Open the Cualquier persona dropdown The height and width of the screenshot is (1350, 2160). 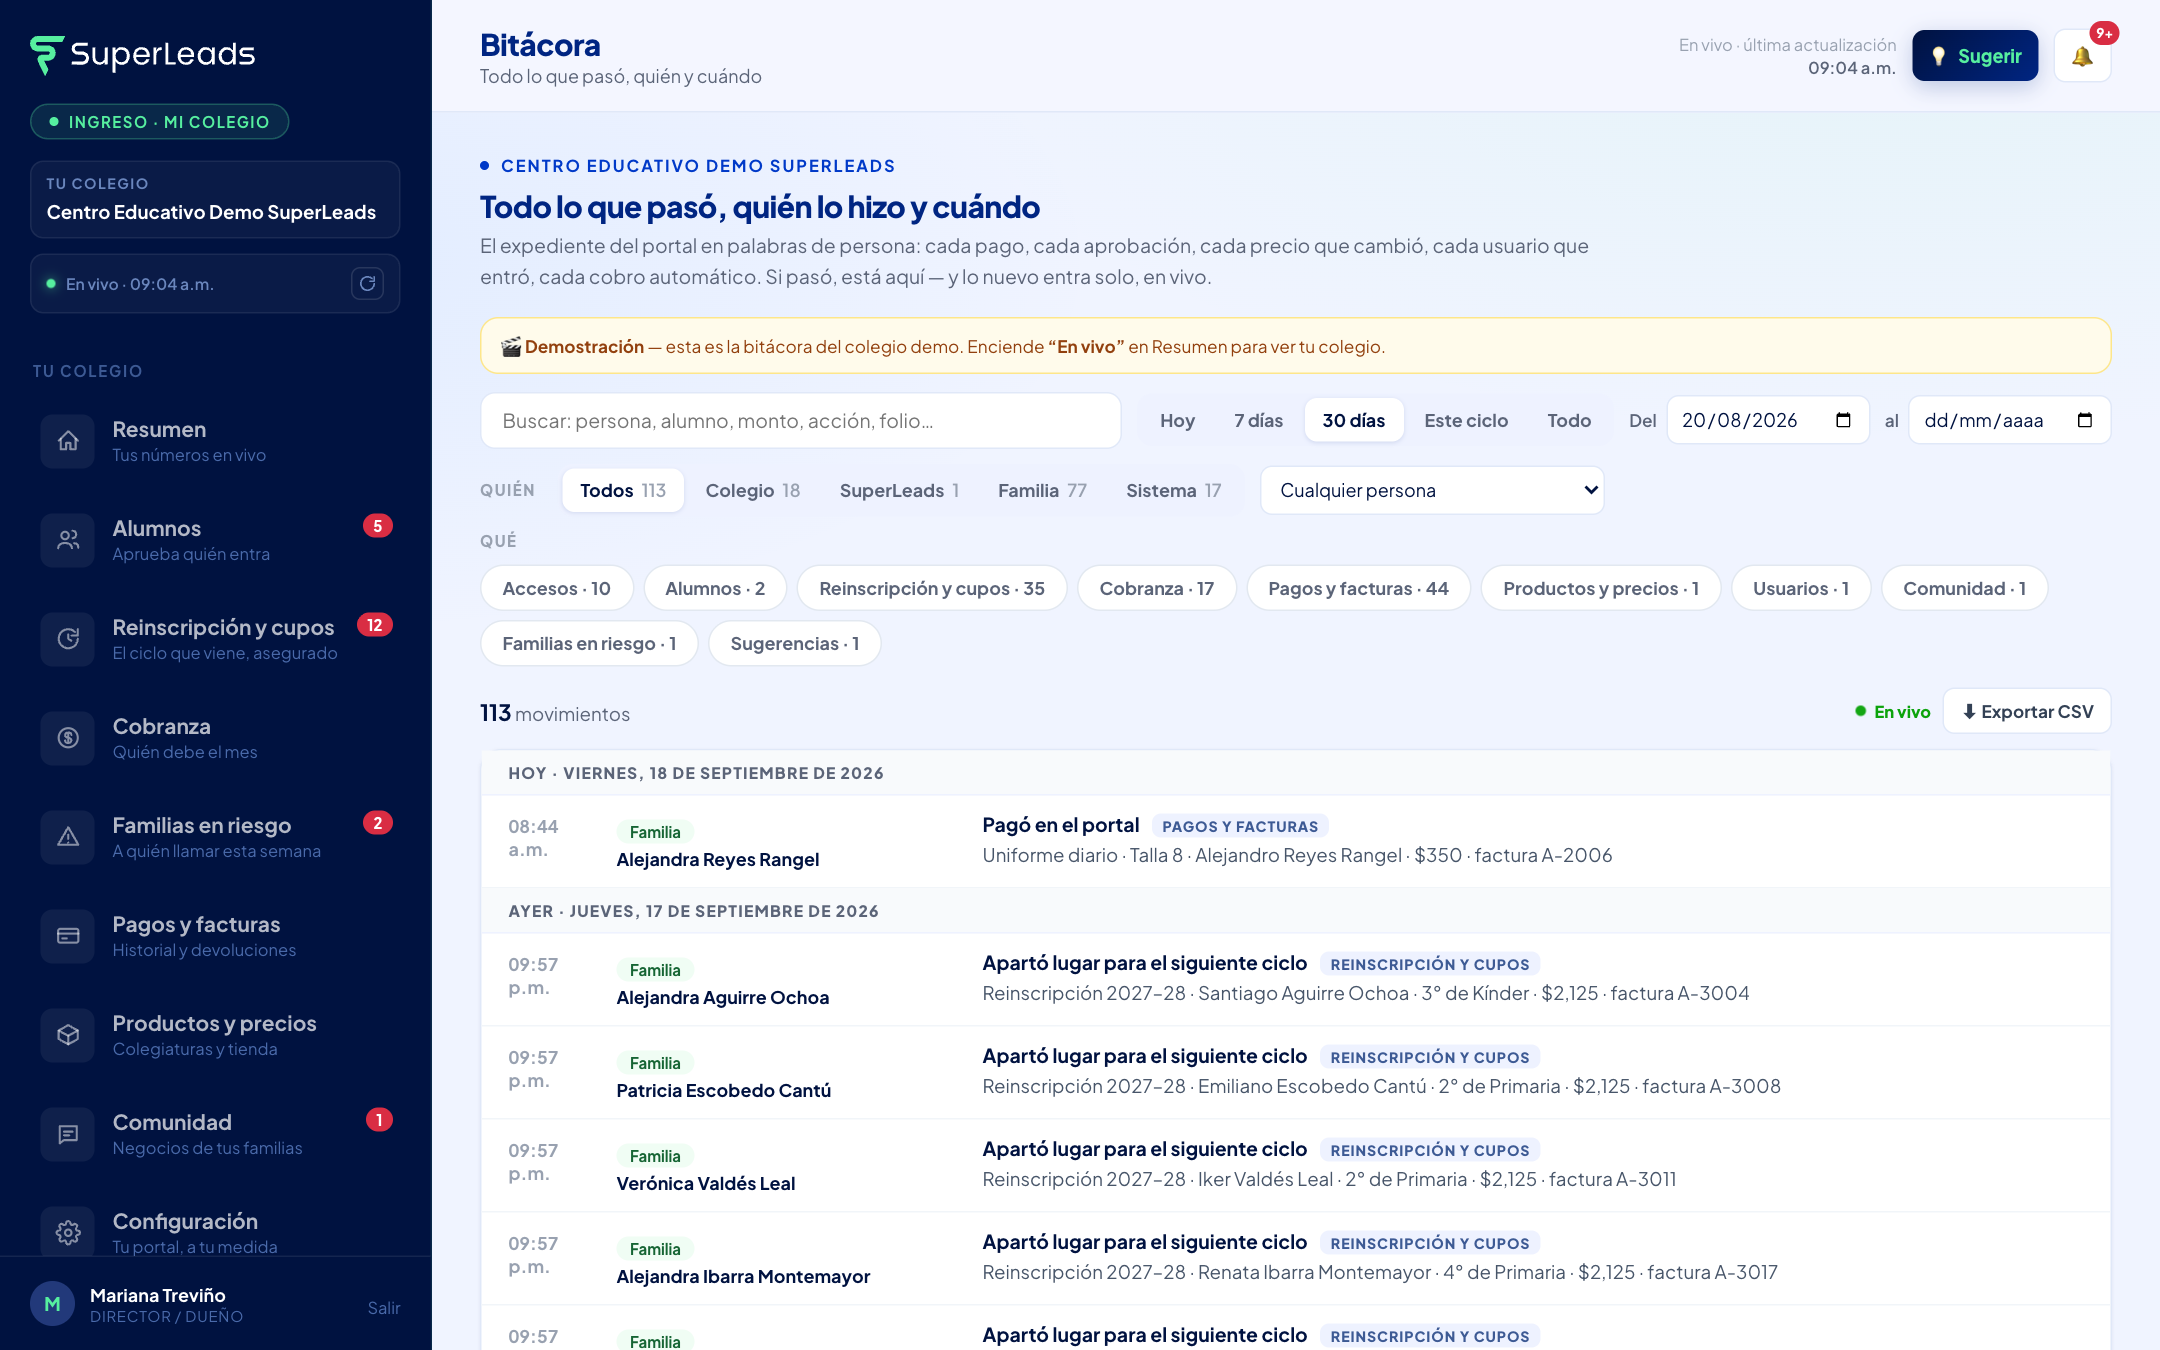(x=1432, y=490)
